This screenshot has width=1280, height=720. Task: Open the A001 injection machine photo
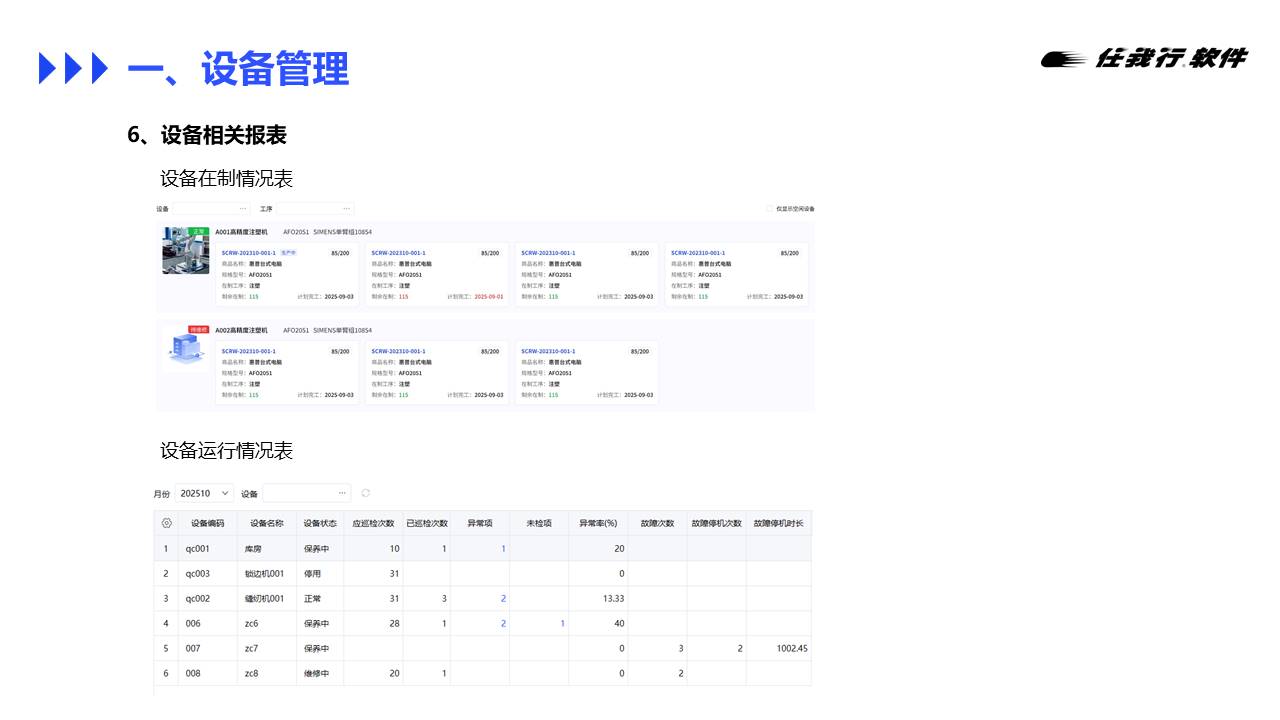tap(186, 251)
